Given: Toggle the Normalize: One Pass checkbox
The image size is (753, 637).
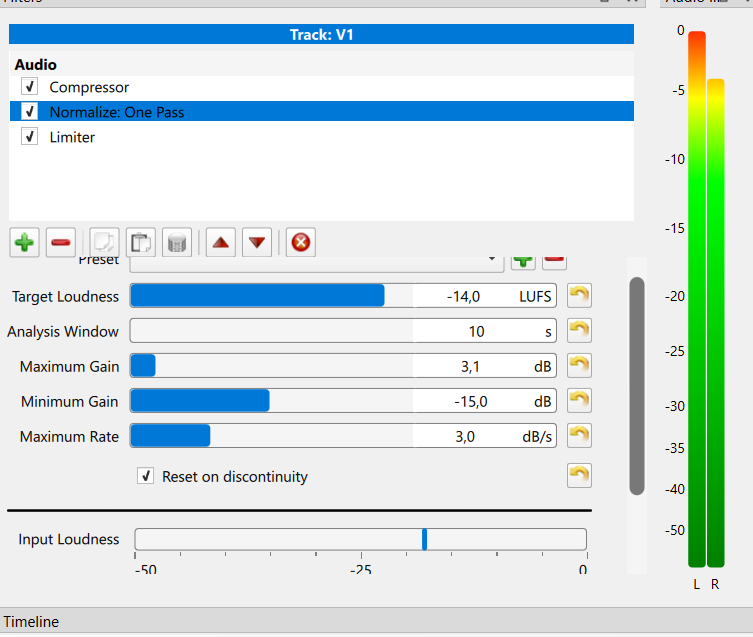Looking at the screenshot, I should [x=30, y=112].
